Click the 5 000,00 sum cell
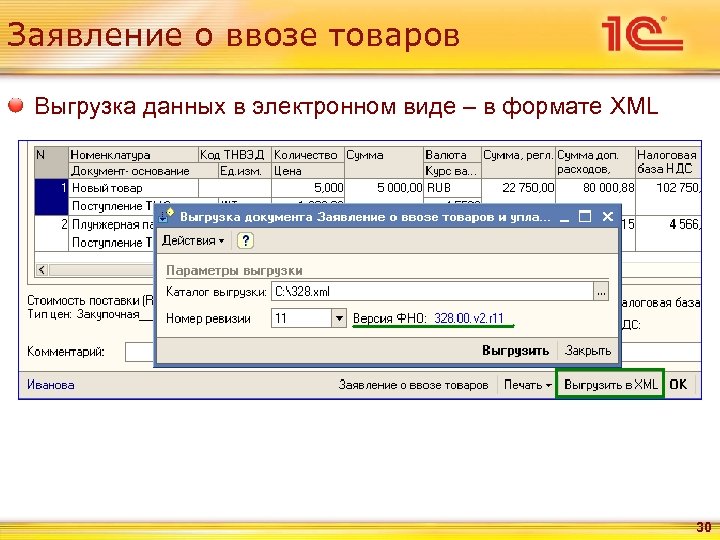The height and width of the screenshot is (540, 720). 384,188
